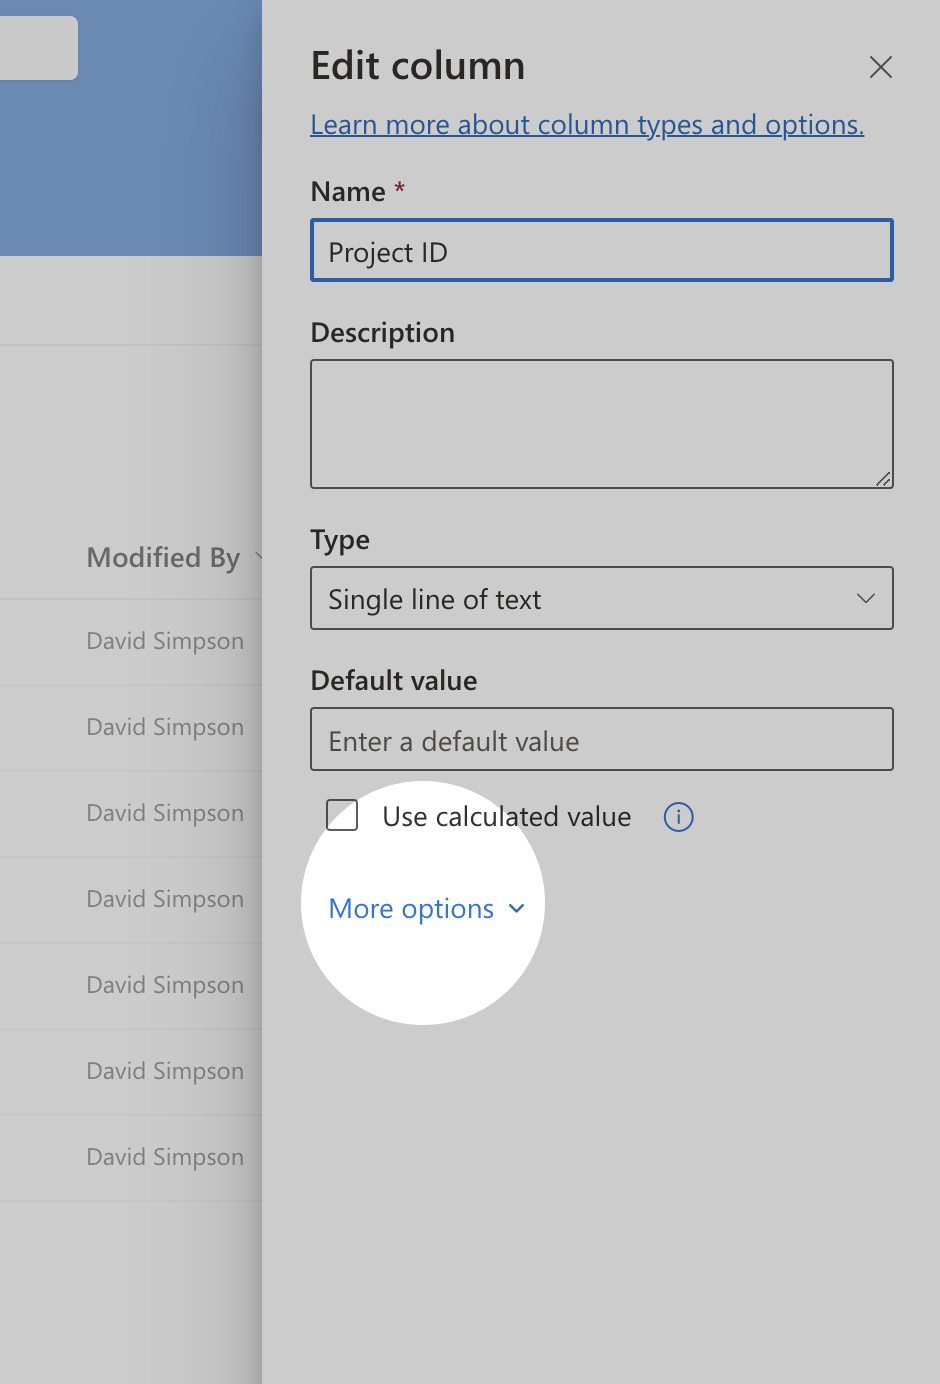Click the chevron next to More options

[x=516, y=909]
